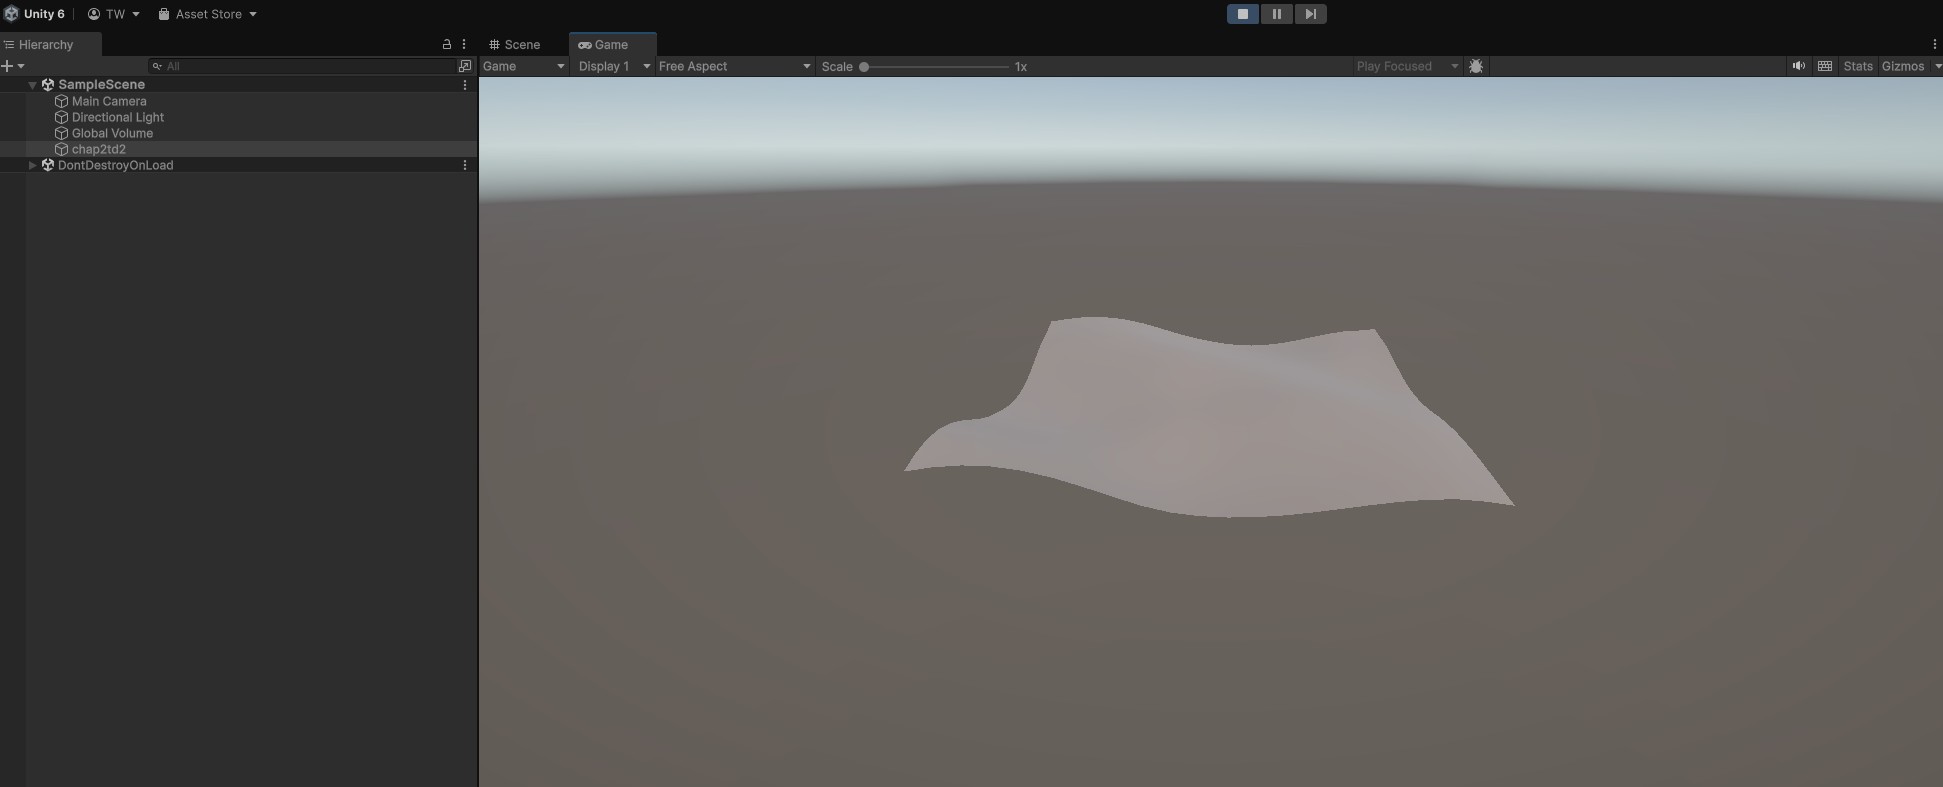
Task: Open the Game view three-dot menu
Action: tap(1934, 44)
